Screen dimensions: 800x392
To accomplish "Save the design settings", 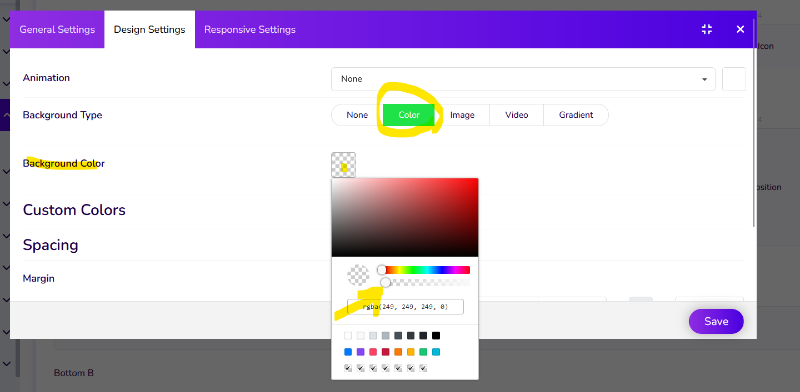I will (x=716, y=322).
